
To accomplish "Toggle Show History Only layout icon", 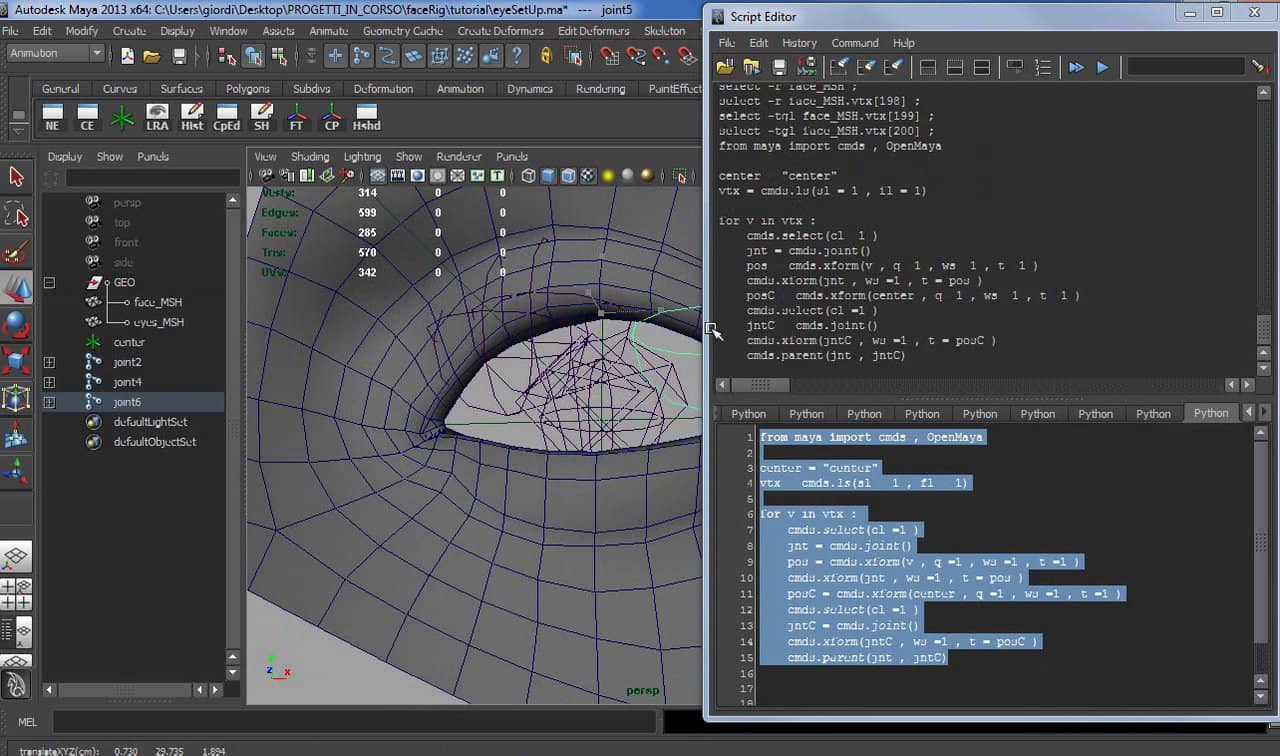I will (x=927, y=67).
